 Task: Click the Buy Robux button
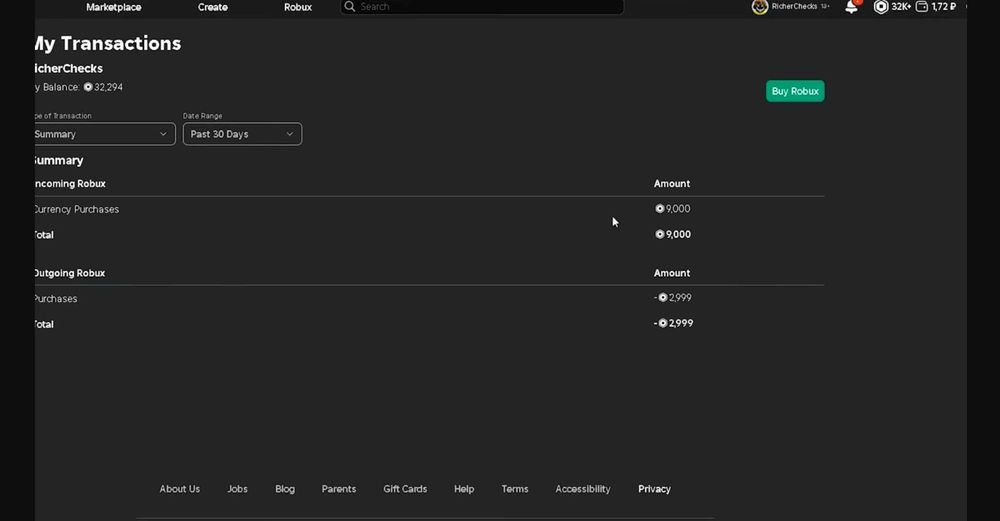pos(795,91)
